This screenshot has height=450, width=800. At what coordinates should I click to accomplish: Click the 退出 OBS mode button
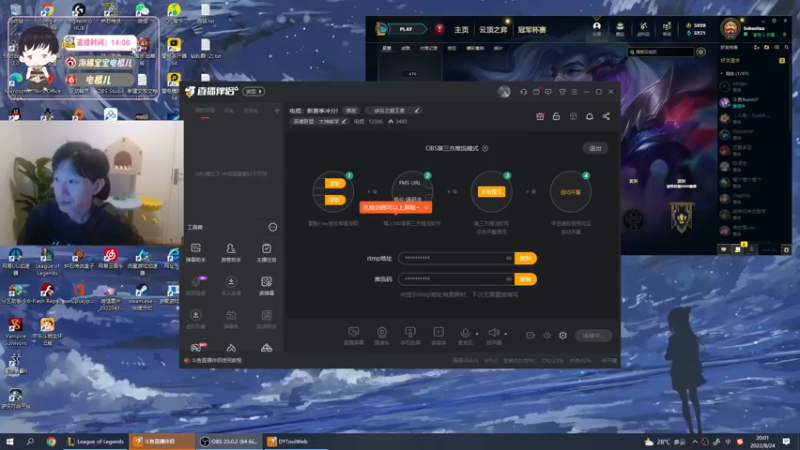[x=595, y=148]
